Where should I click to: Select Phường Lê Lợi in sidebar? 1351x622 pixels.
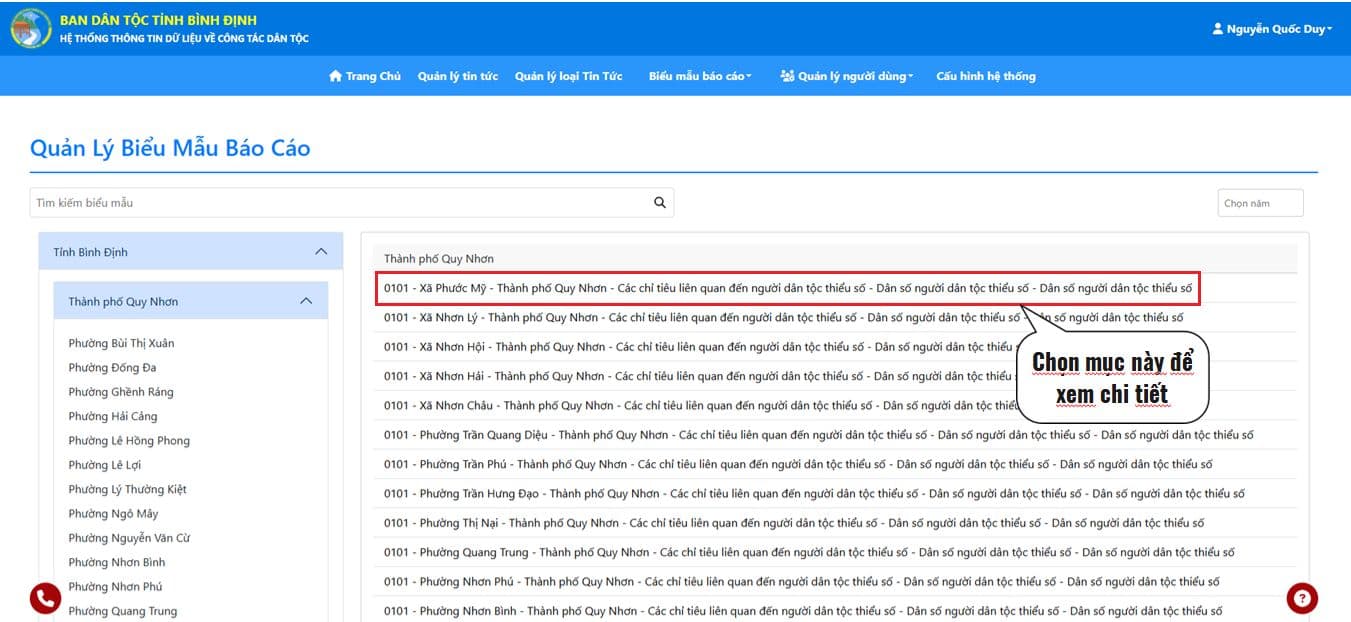[x=106, y=465]
